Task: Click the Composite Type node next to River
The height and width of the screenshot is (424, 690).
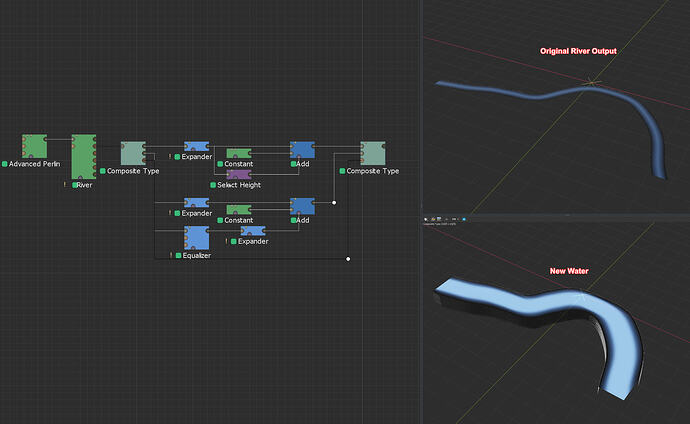Action: 133,152
